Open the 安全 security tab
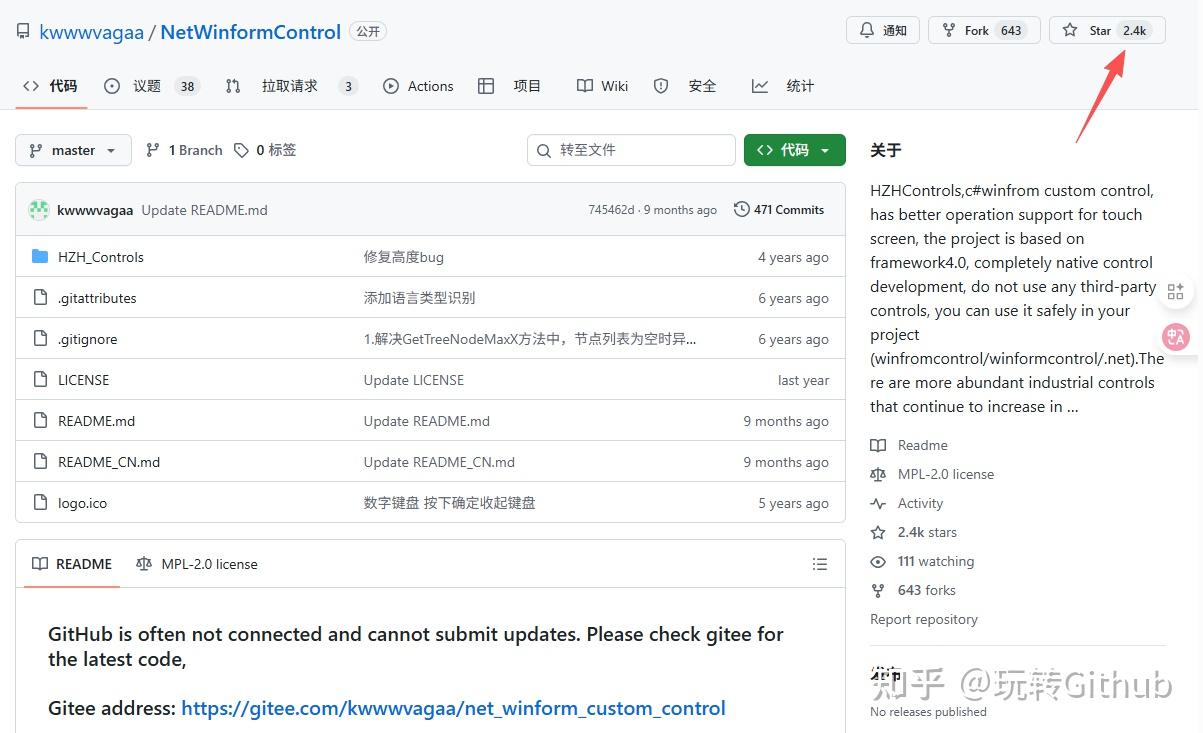The height and width of the screenshot is (733, 1203). (x=685, y=86)
